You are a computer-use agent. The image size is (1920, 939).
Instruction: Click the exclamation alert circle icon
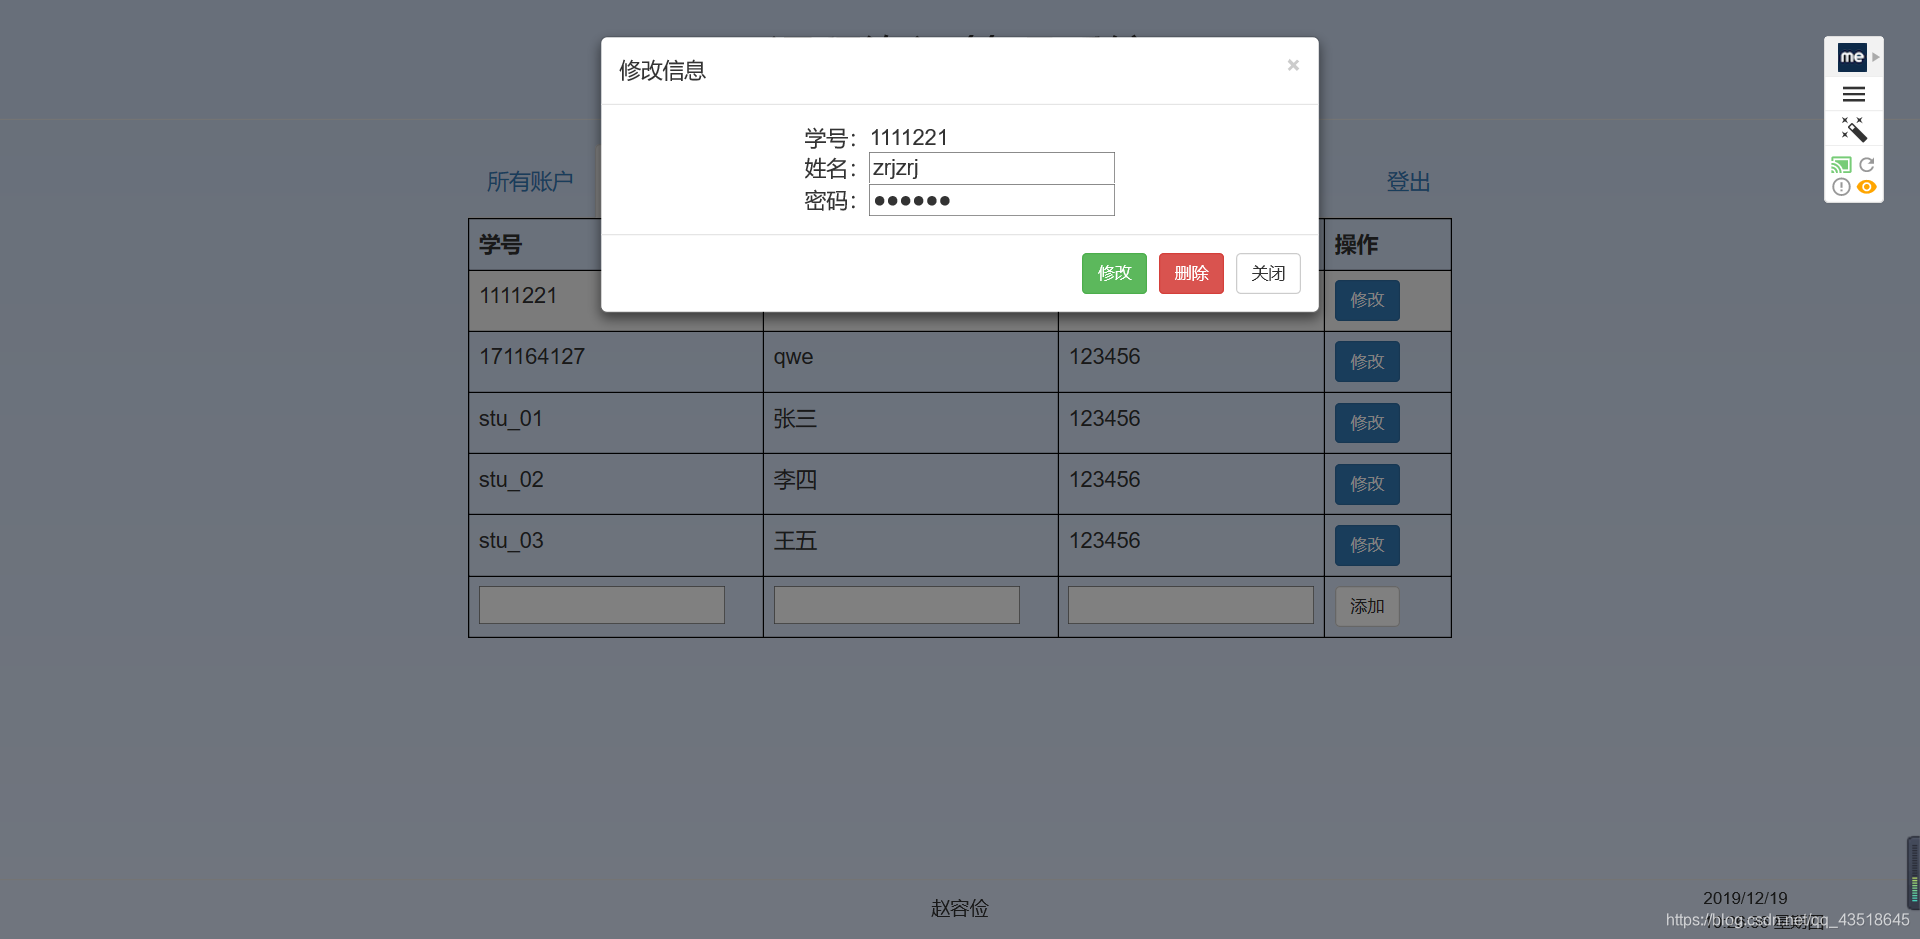(1841, 187)
